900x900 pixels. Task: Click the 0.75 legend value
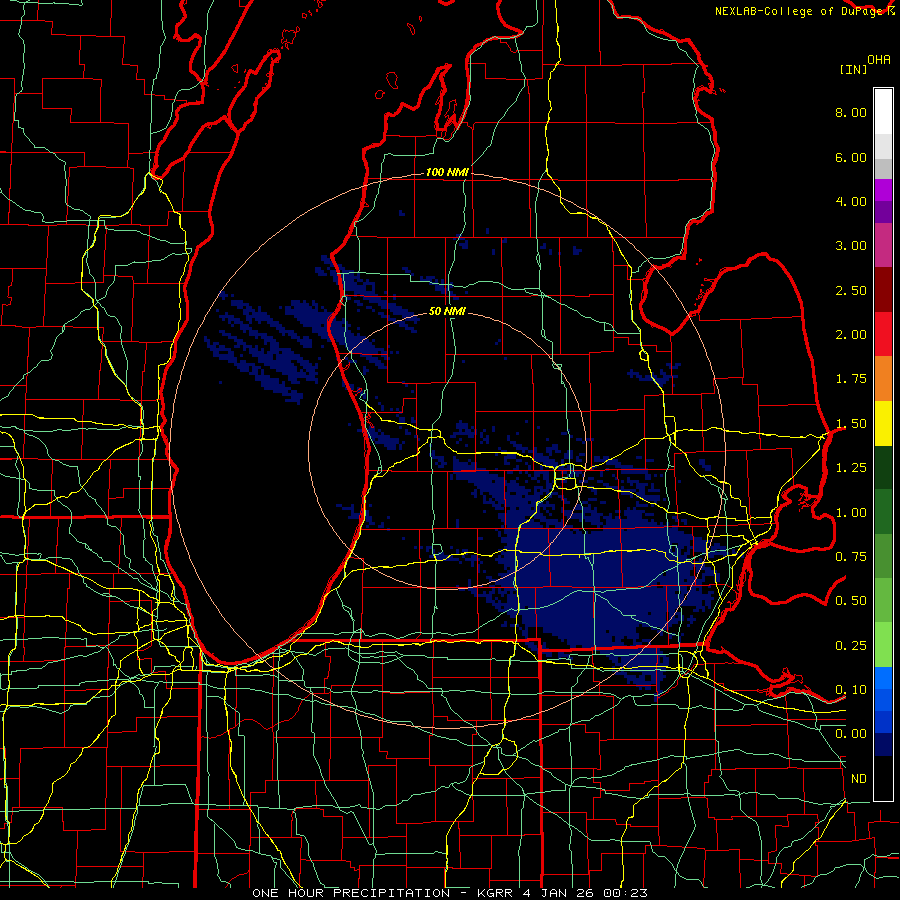[851, 557]
